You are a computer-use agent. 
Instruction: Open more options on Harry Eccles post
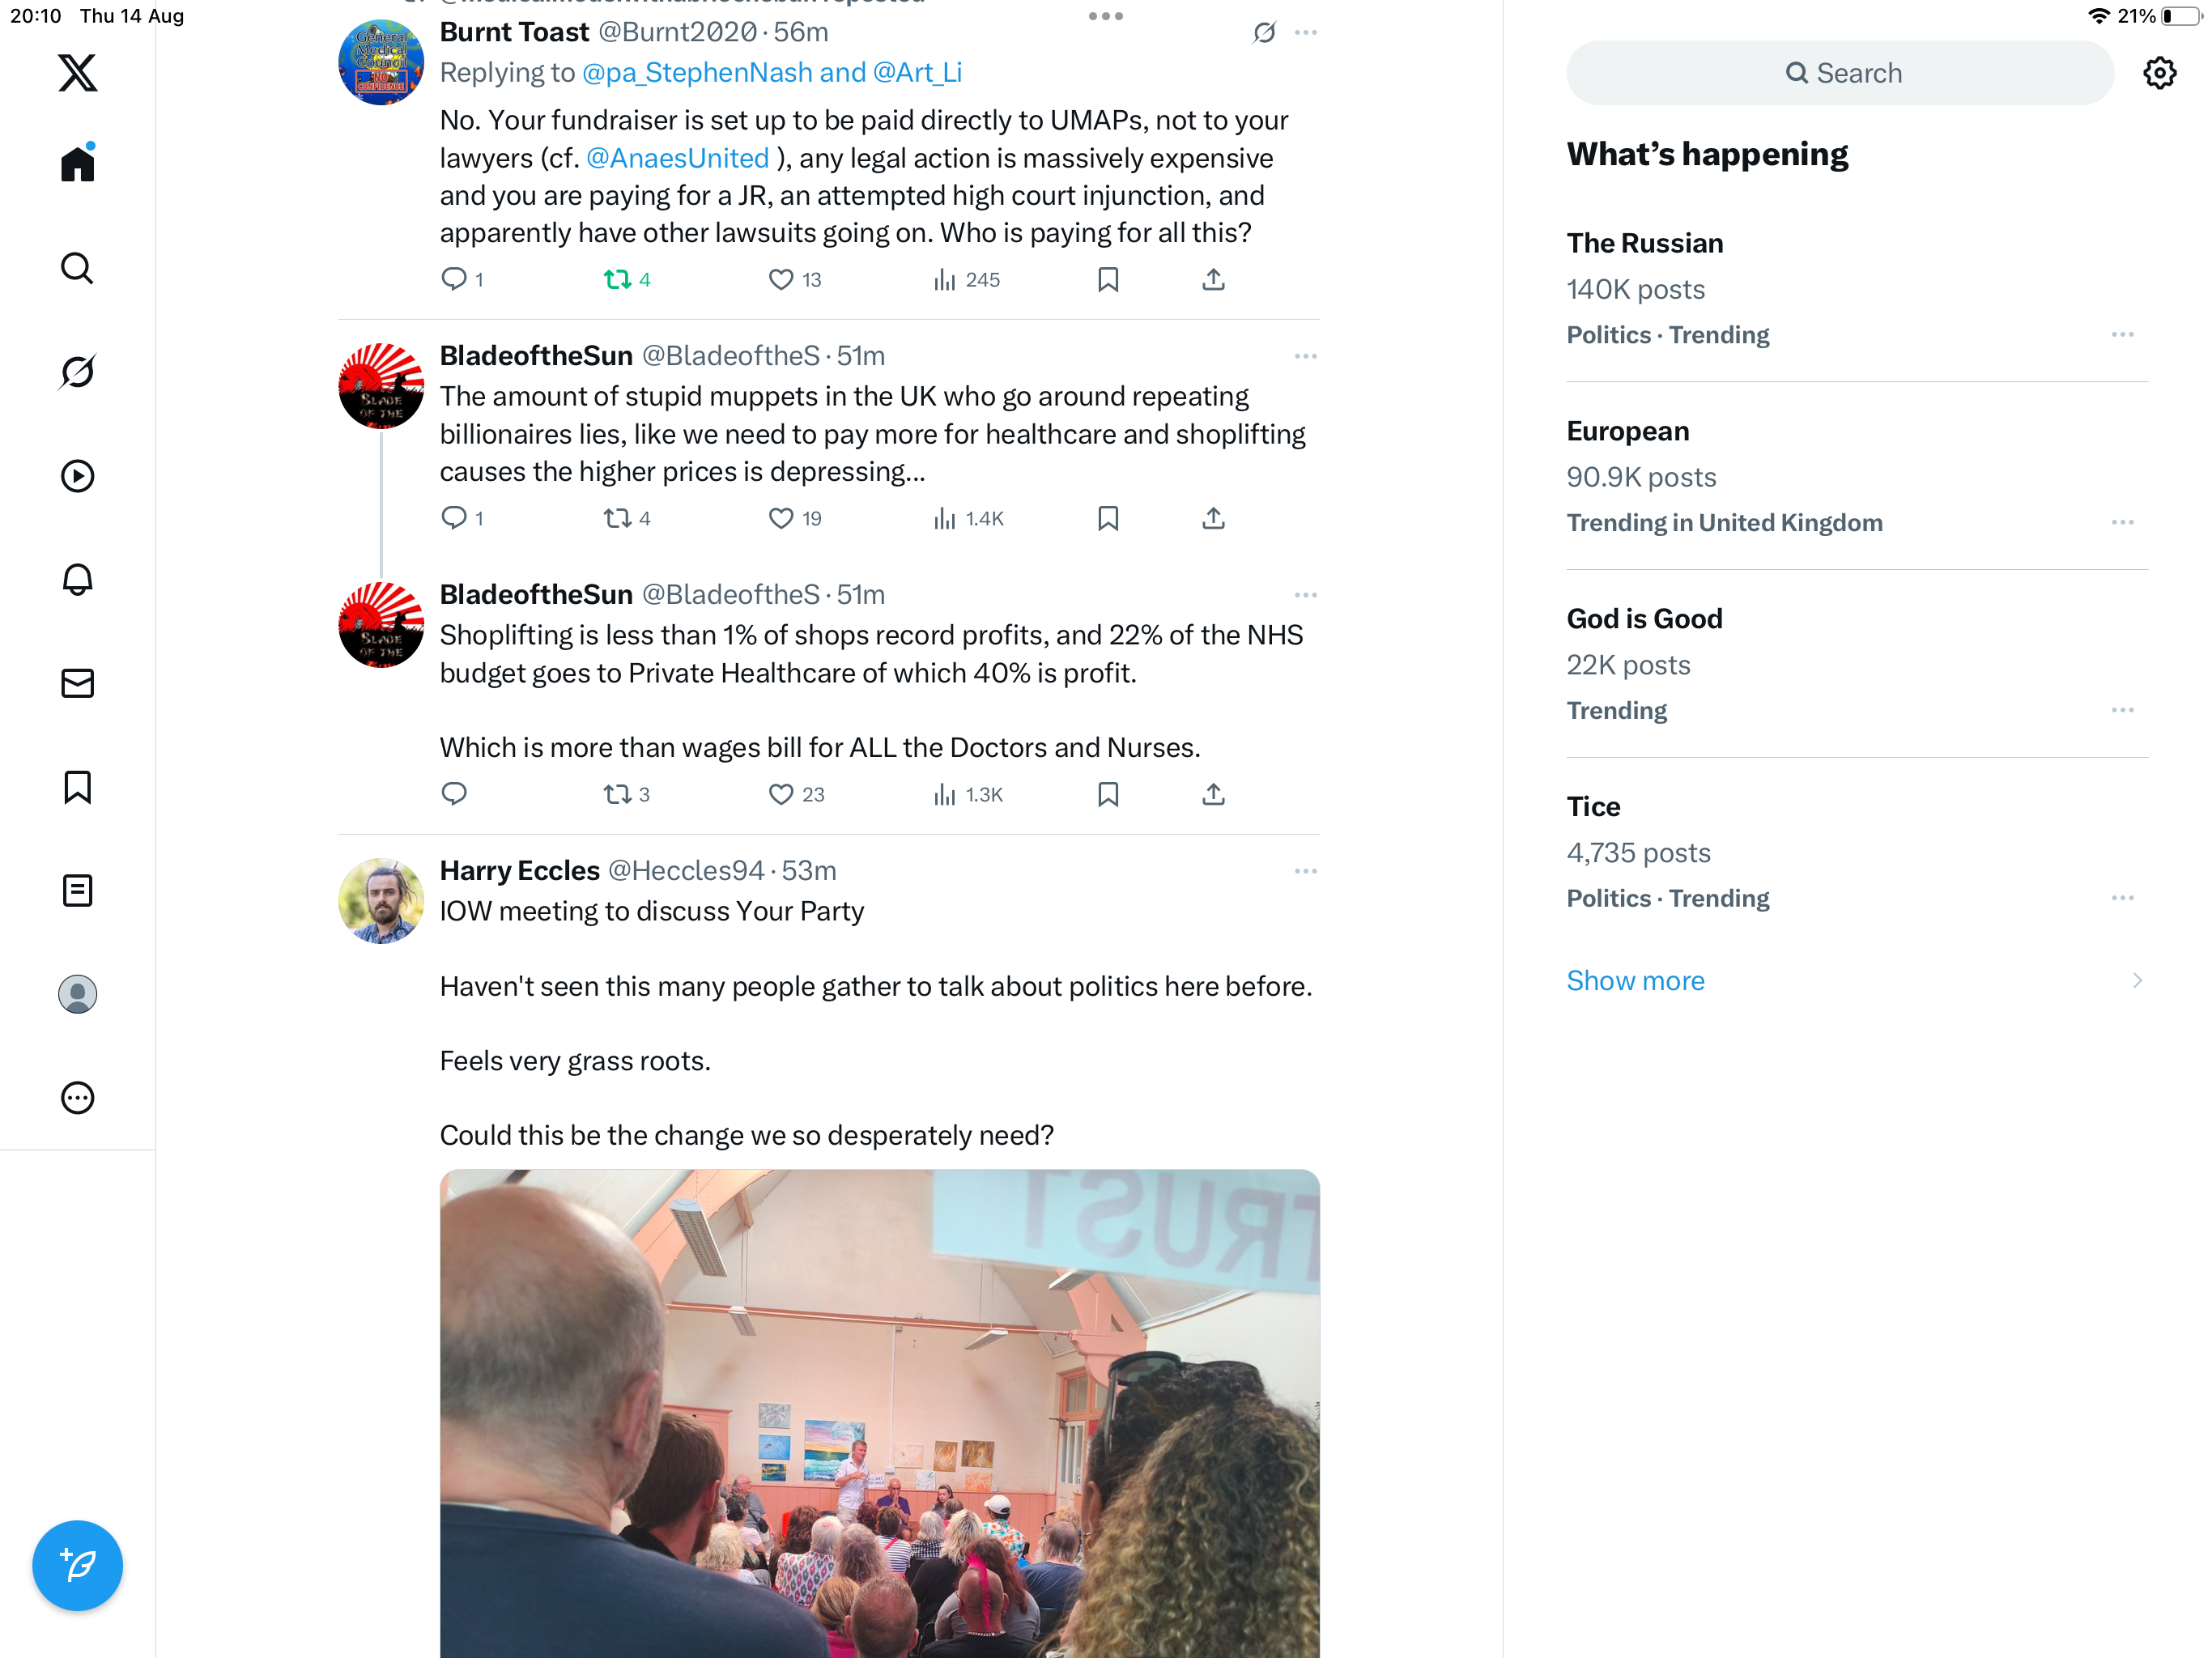tap(1305, 871)
